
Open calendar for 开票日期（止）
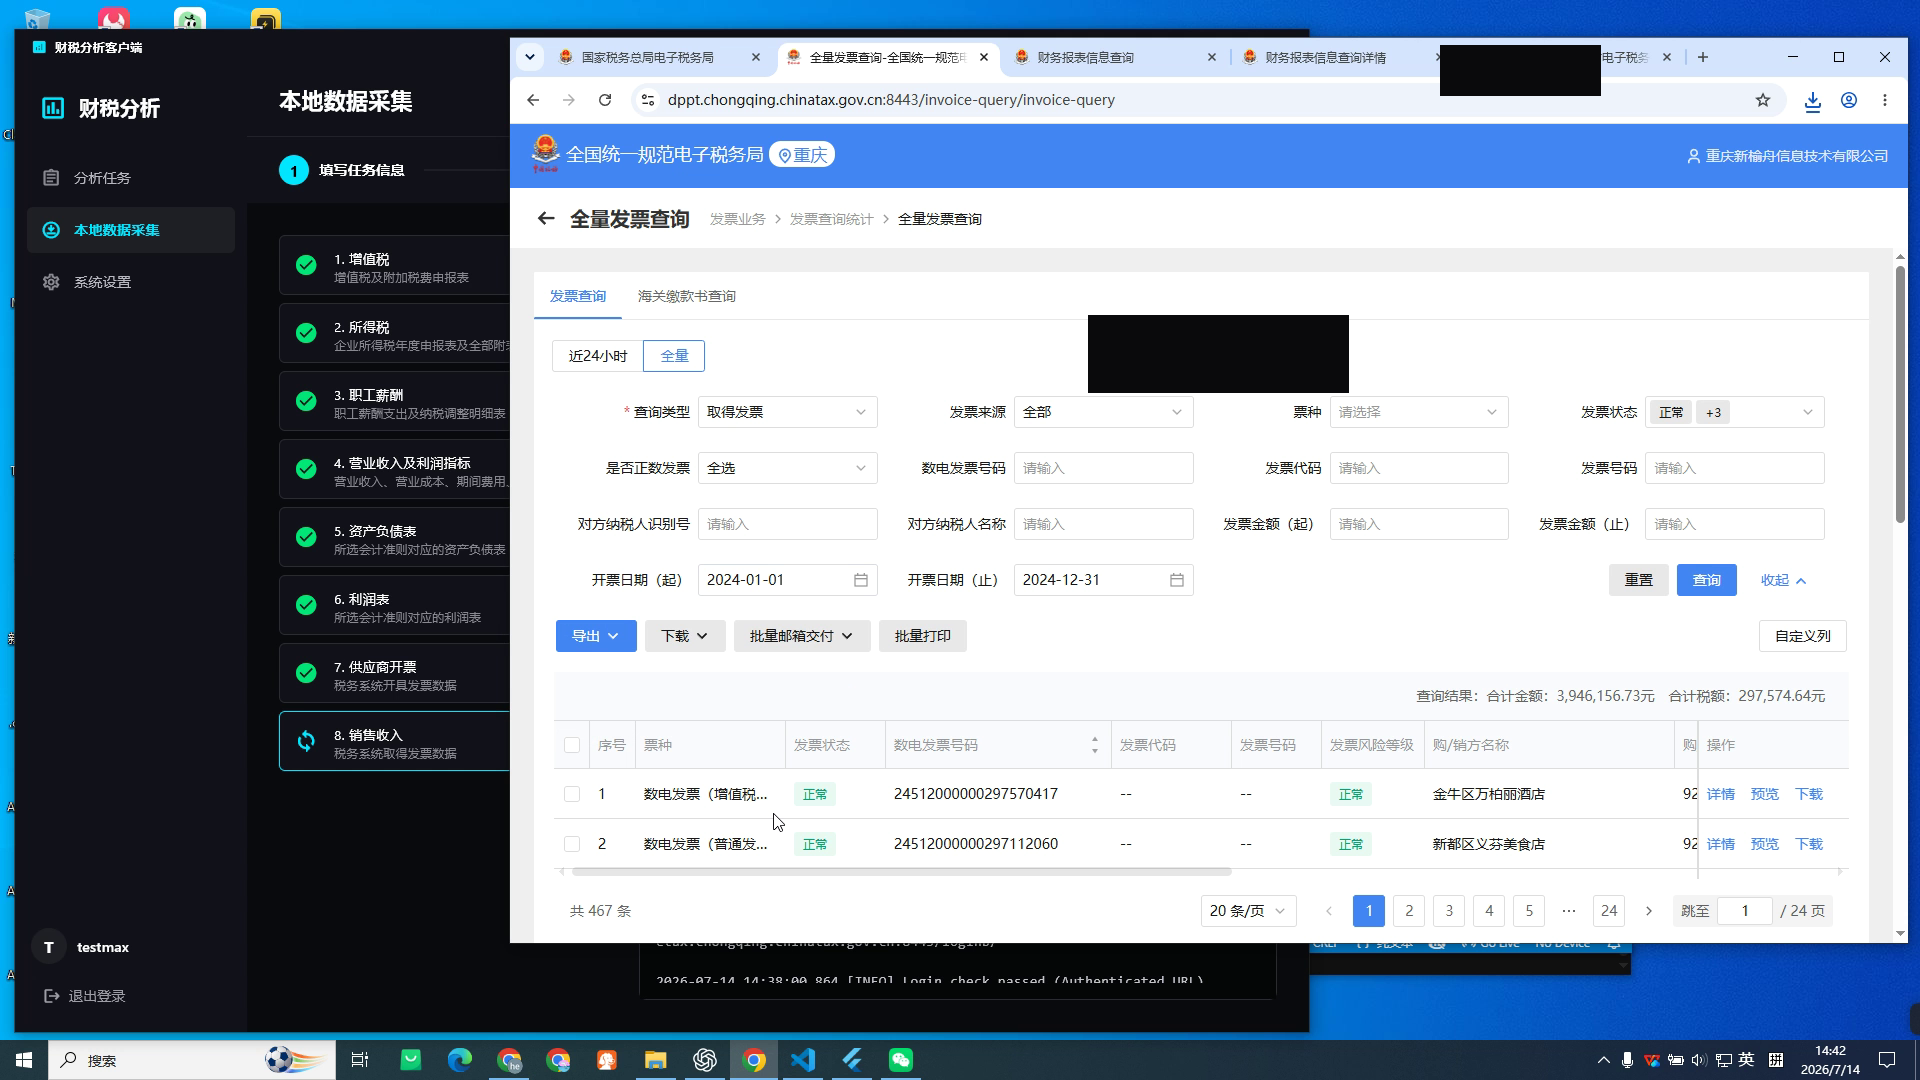(1177, 580)
